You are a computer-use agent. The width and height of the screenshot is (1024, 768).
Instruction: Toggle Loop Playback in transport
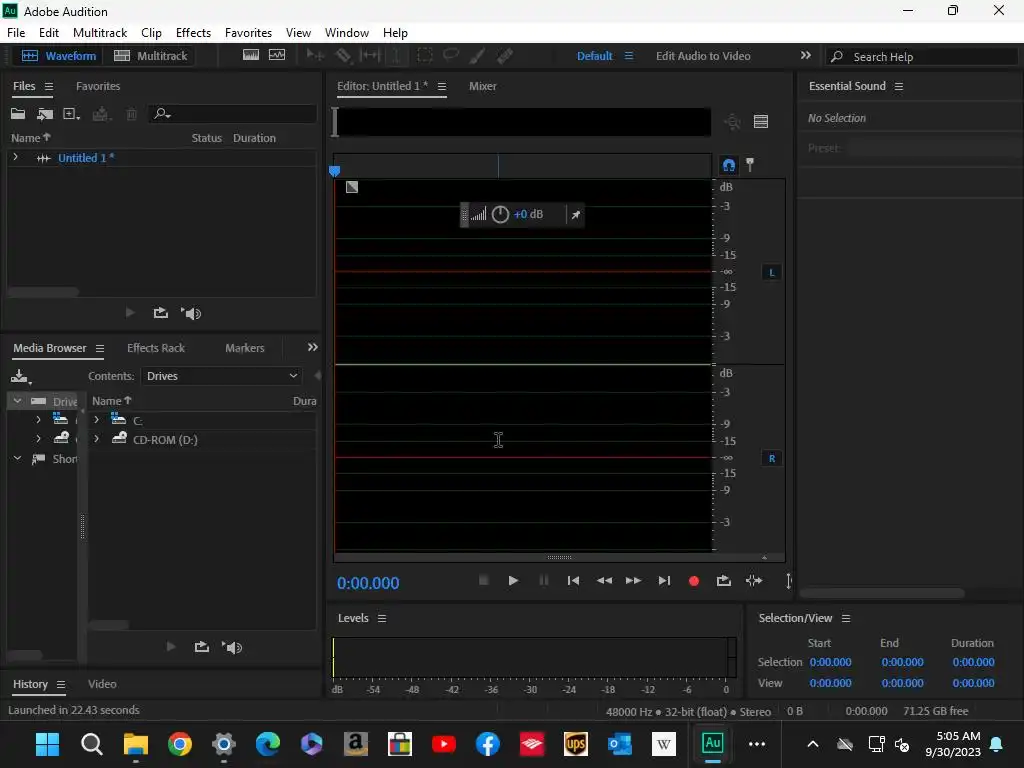click(724, 581)
